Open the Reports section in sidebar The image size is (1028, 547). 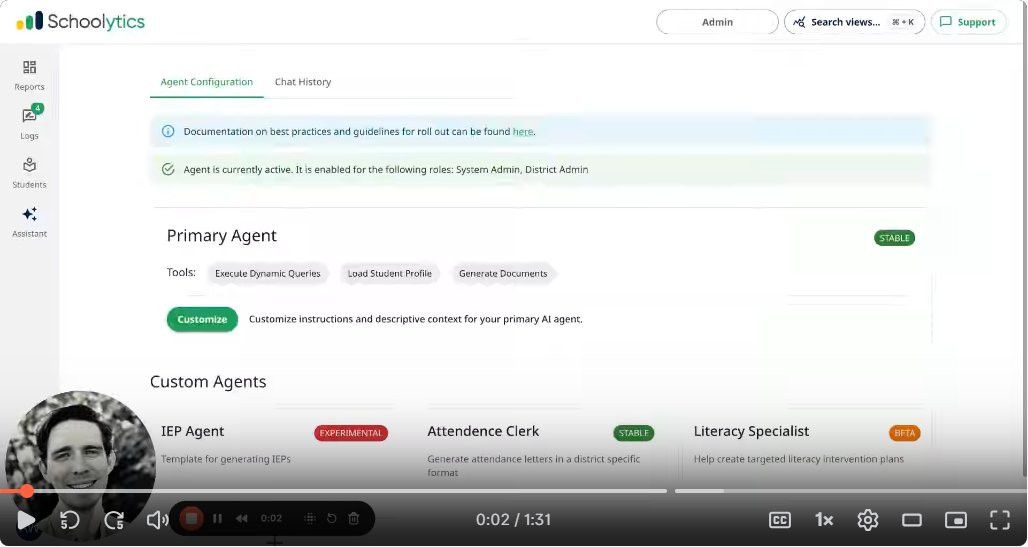coord(29,75)
